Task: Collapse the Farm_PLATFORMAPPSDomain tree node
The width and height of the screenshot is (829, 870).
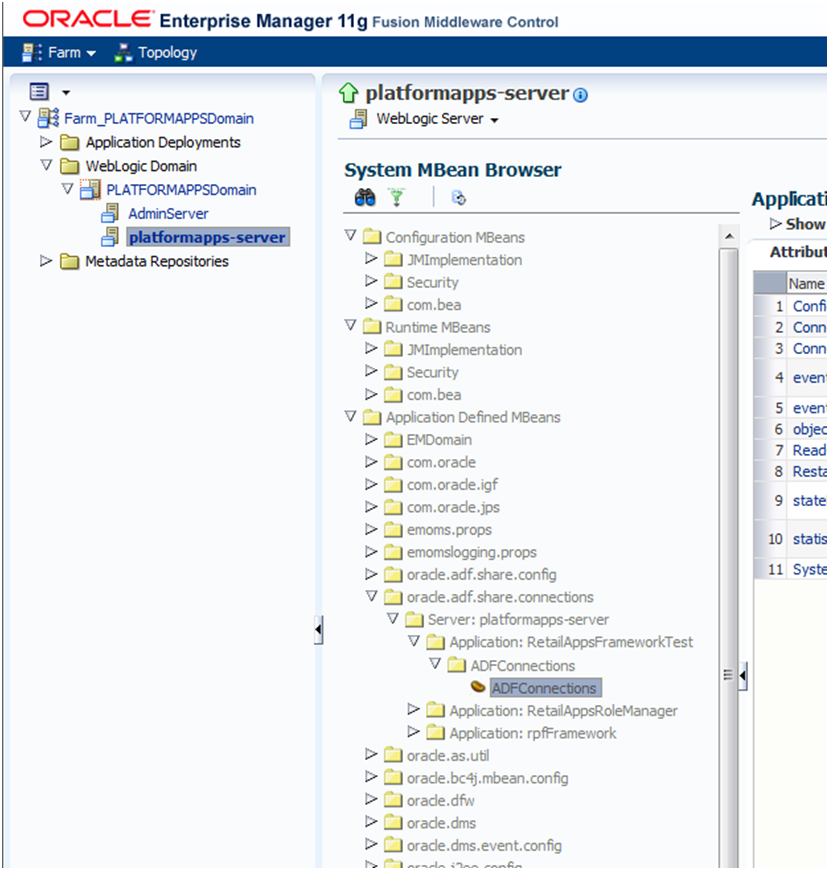Action: point(25,117)
